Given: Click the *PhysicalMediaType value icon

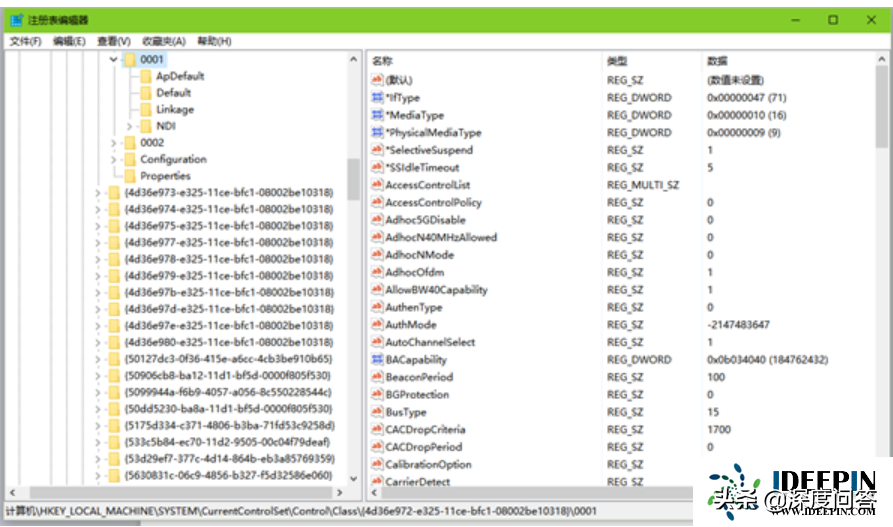Looking at the screenshot, I should 377,132.
